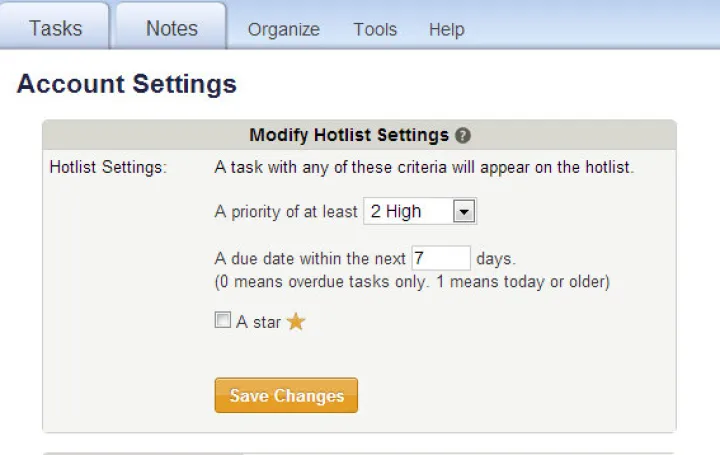
Task: Click the overdue tasks hint text
Action: [x=412, y=281]
